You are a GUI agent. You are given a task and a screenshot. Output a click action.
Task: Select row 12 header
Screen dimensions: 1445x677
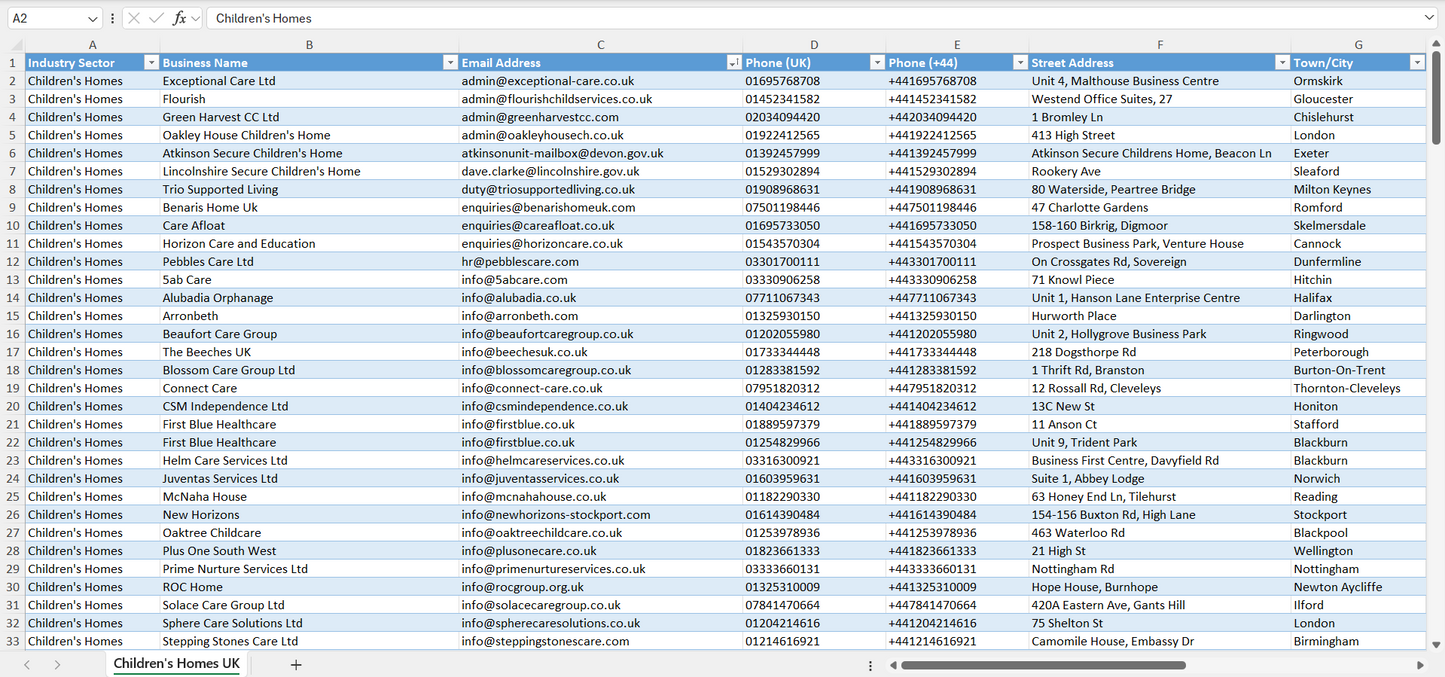pos(13,261)
